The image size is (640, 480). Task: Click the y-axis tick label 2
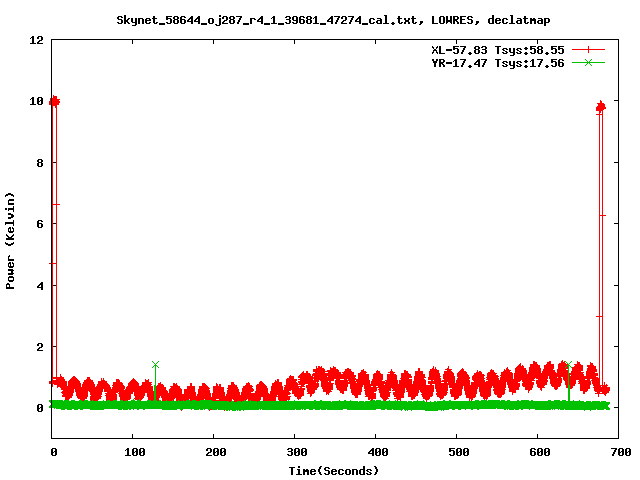tap(40, 347)
